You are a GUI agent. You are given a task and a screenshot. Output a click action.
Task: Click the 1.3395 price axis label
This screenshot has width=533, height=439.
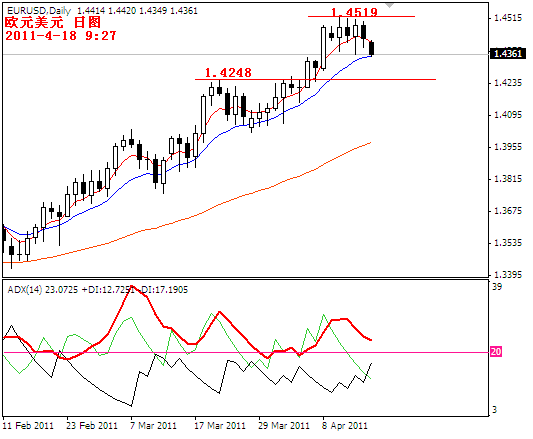tap(508, 274)
